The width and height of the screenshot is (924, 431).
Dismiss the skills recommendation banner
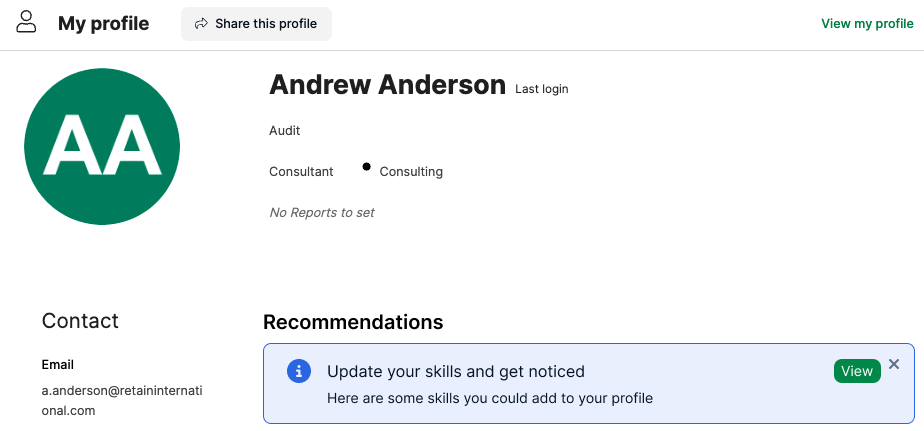(x=894, y=364)
